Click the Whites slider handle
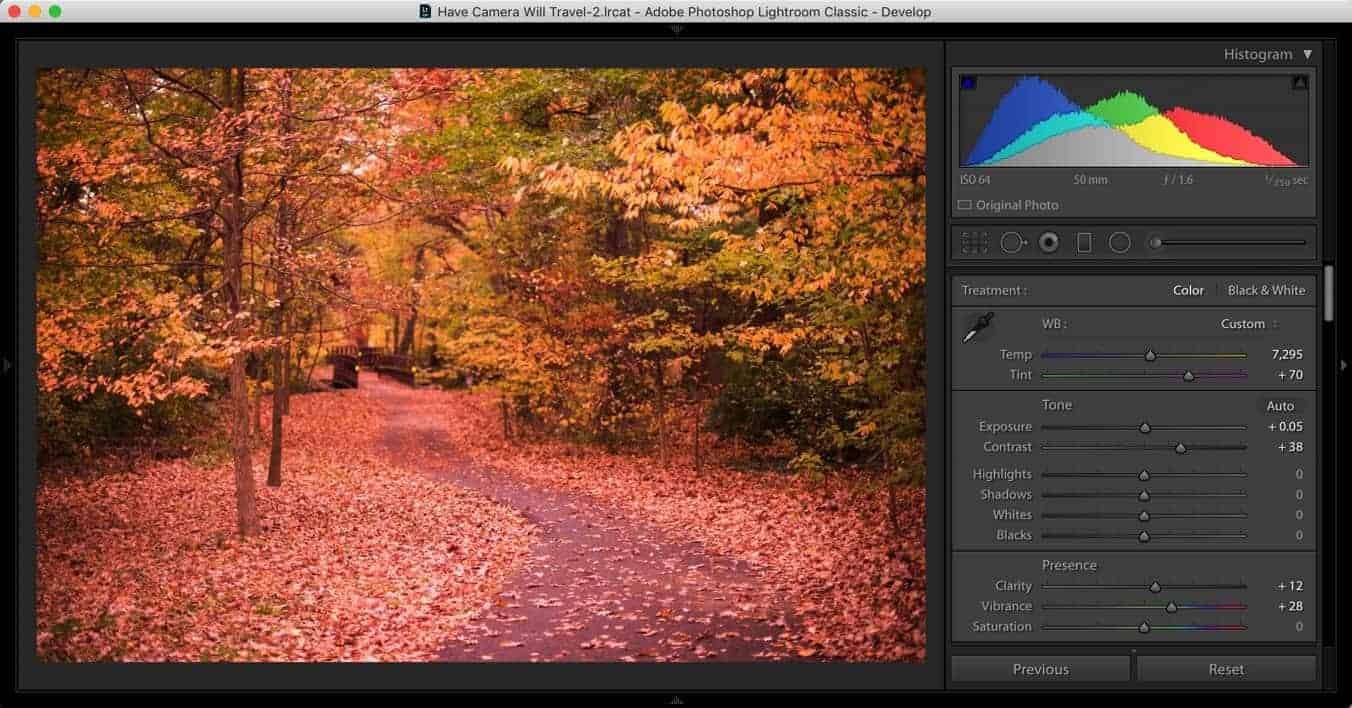Image resolution: width=1352 pixels, height=708 pixels. (1144, 516)
